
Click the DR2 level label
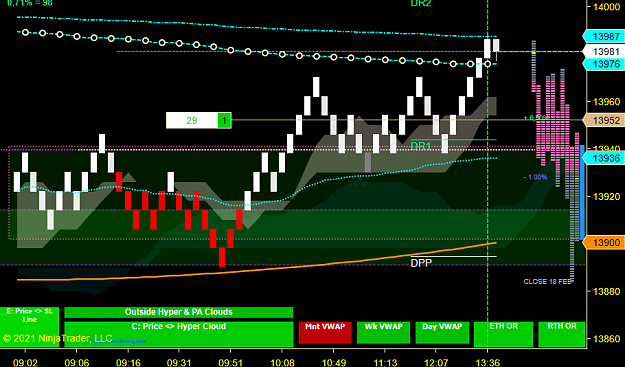(421, 4)
